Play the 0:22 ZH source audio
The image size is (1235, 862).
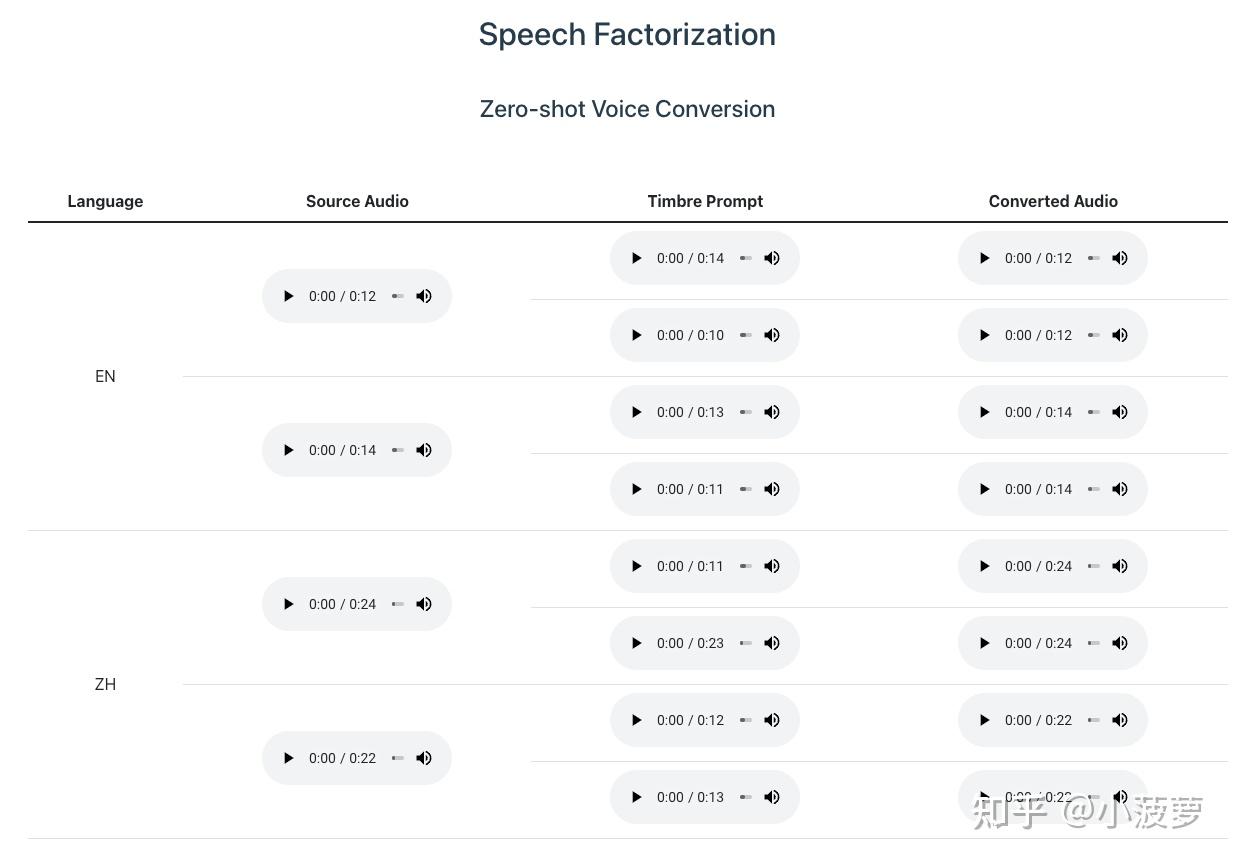[x=289, y=758]
